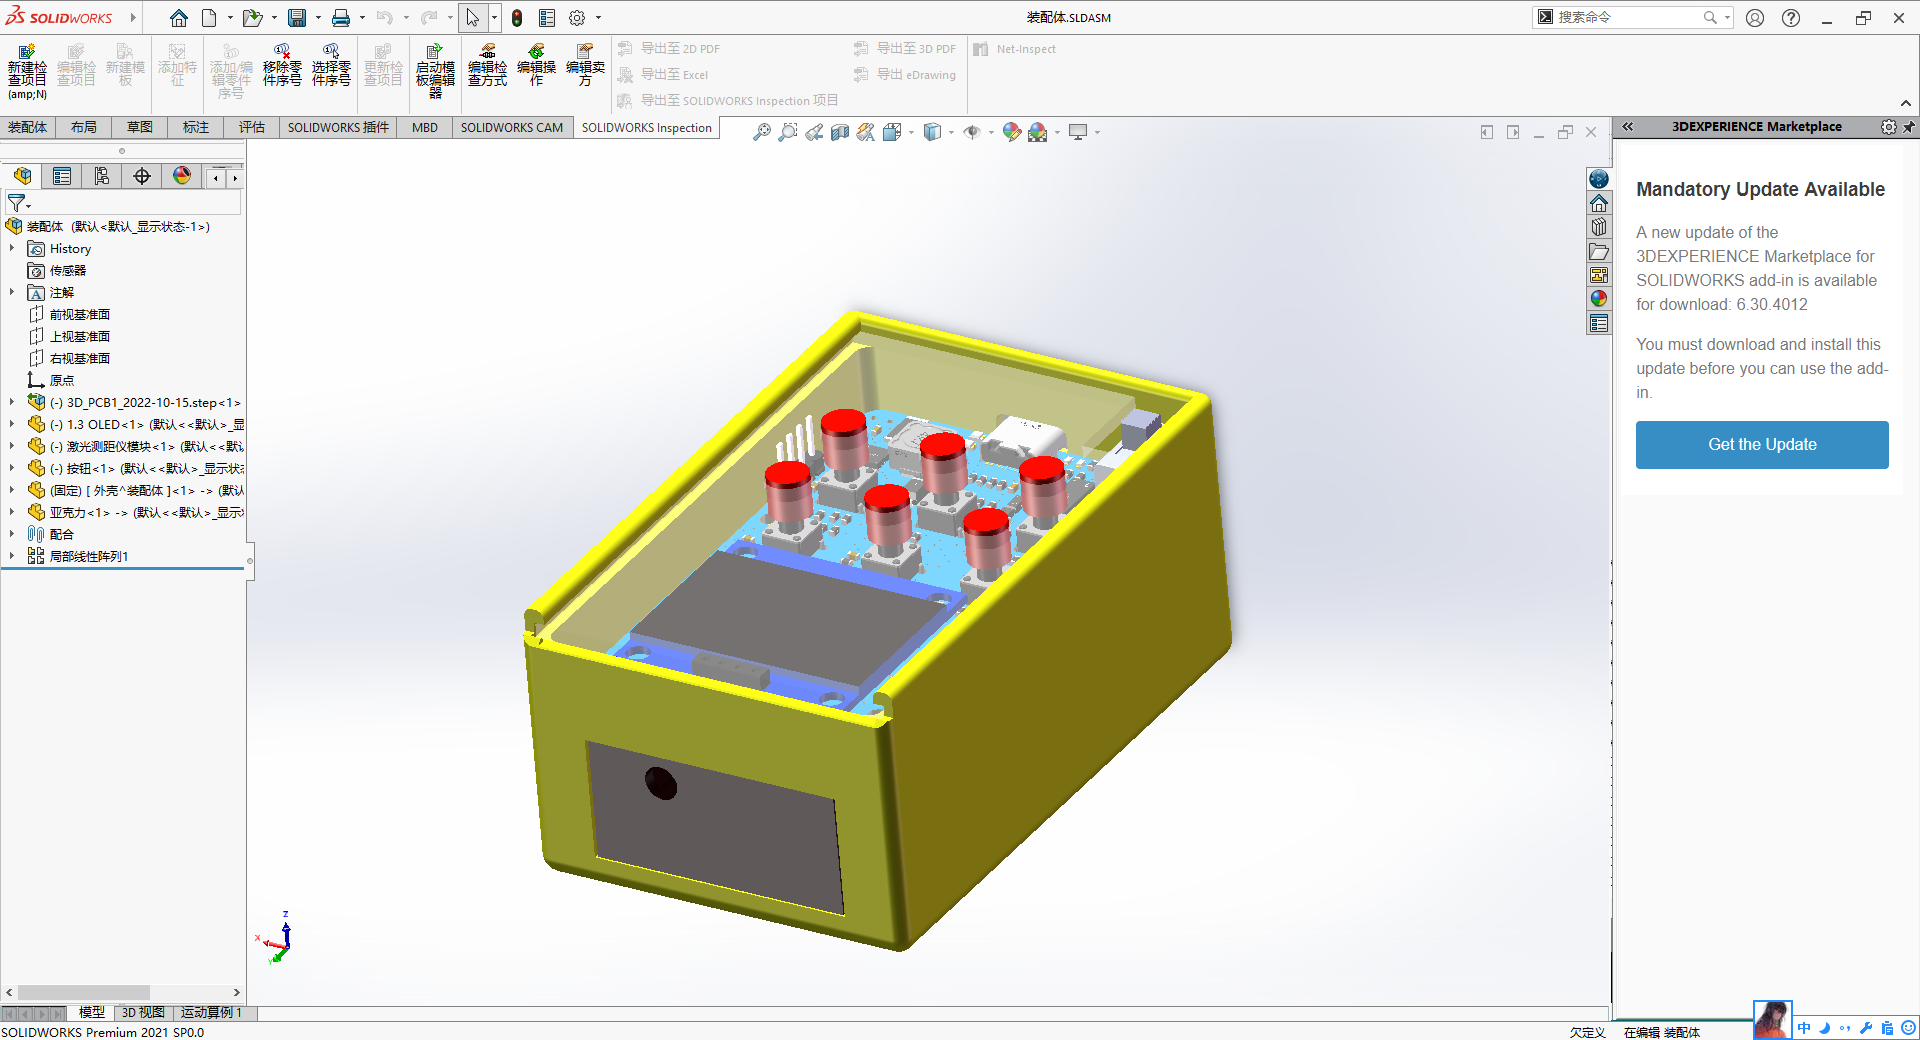This screenshot has width=1920, height=1040.
Task: Click the Rebuild traffic light icon
Action: 517,18
